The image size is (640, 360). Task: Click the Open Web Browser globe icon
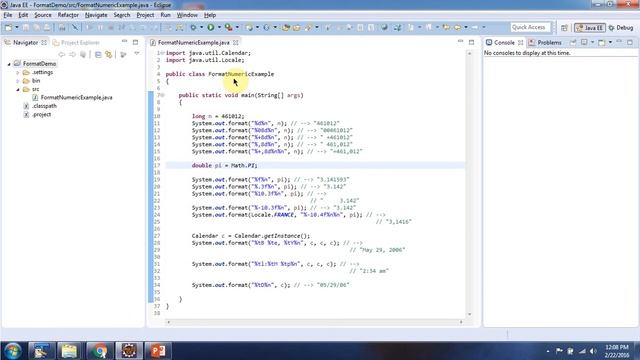384,27
